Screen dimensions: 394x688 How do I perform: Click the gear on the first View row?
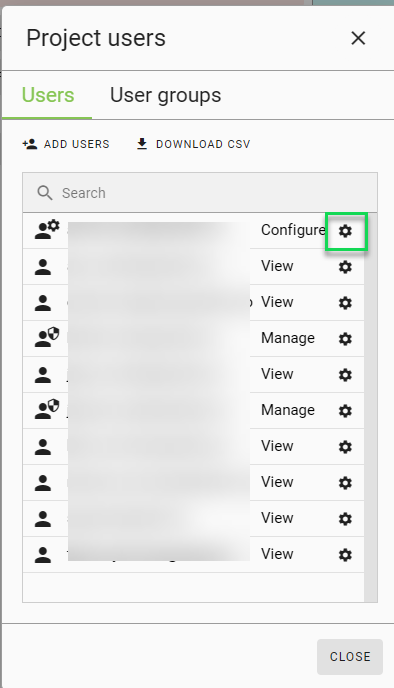(345, 267)
